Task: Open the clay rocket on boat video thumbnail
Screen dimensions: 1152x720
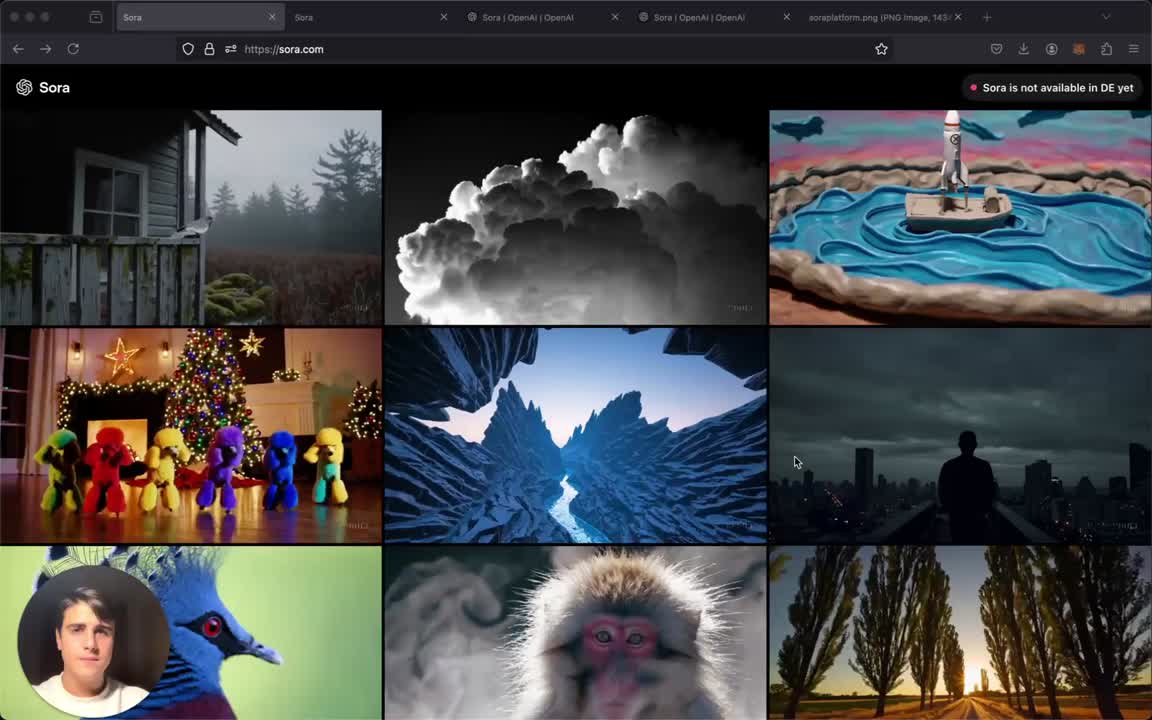Action: (x=960, y=217)
